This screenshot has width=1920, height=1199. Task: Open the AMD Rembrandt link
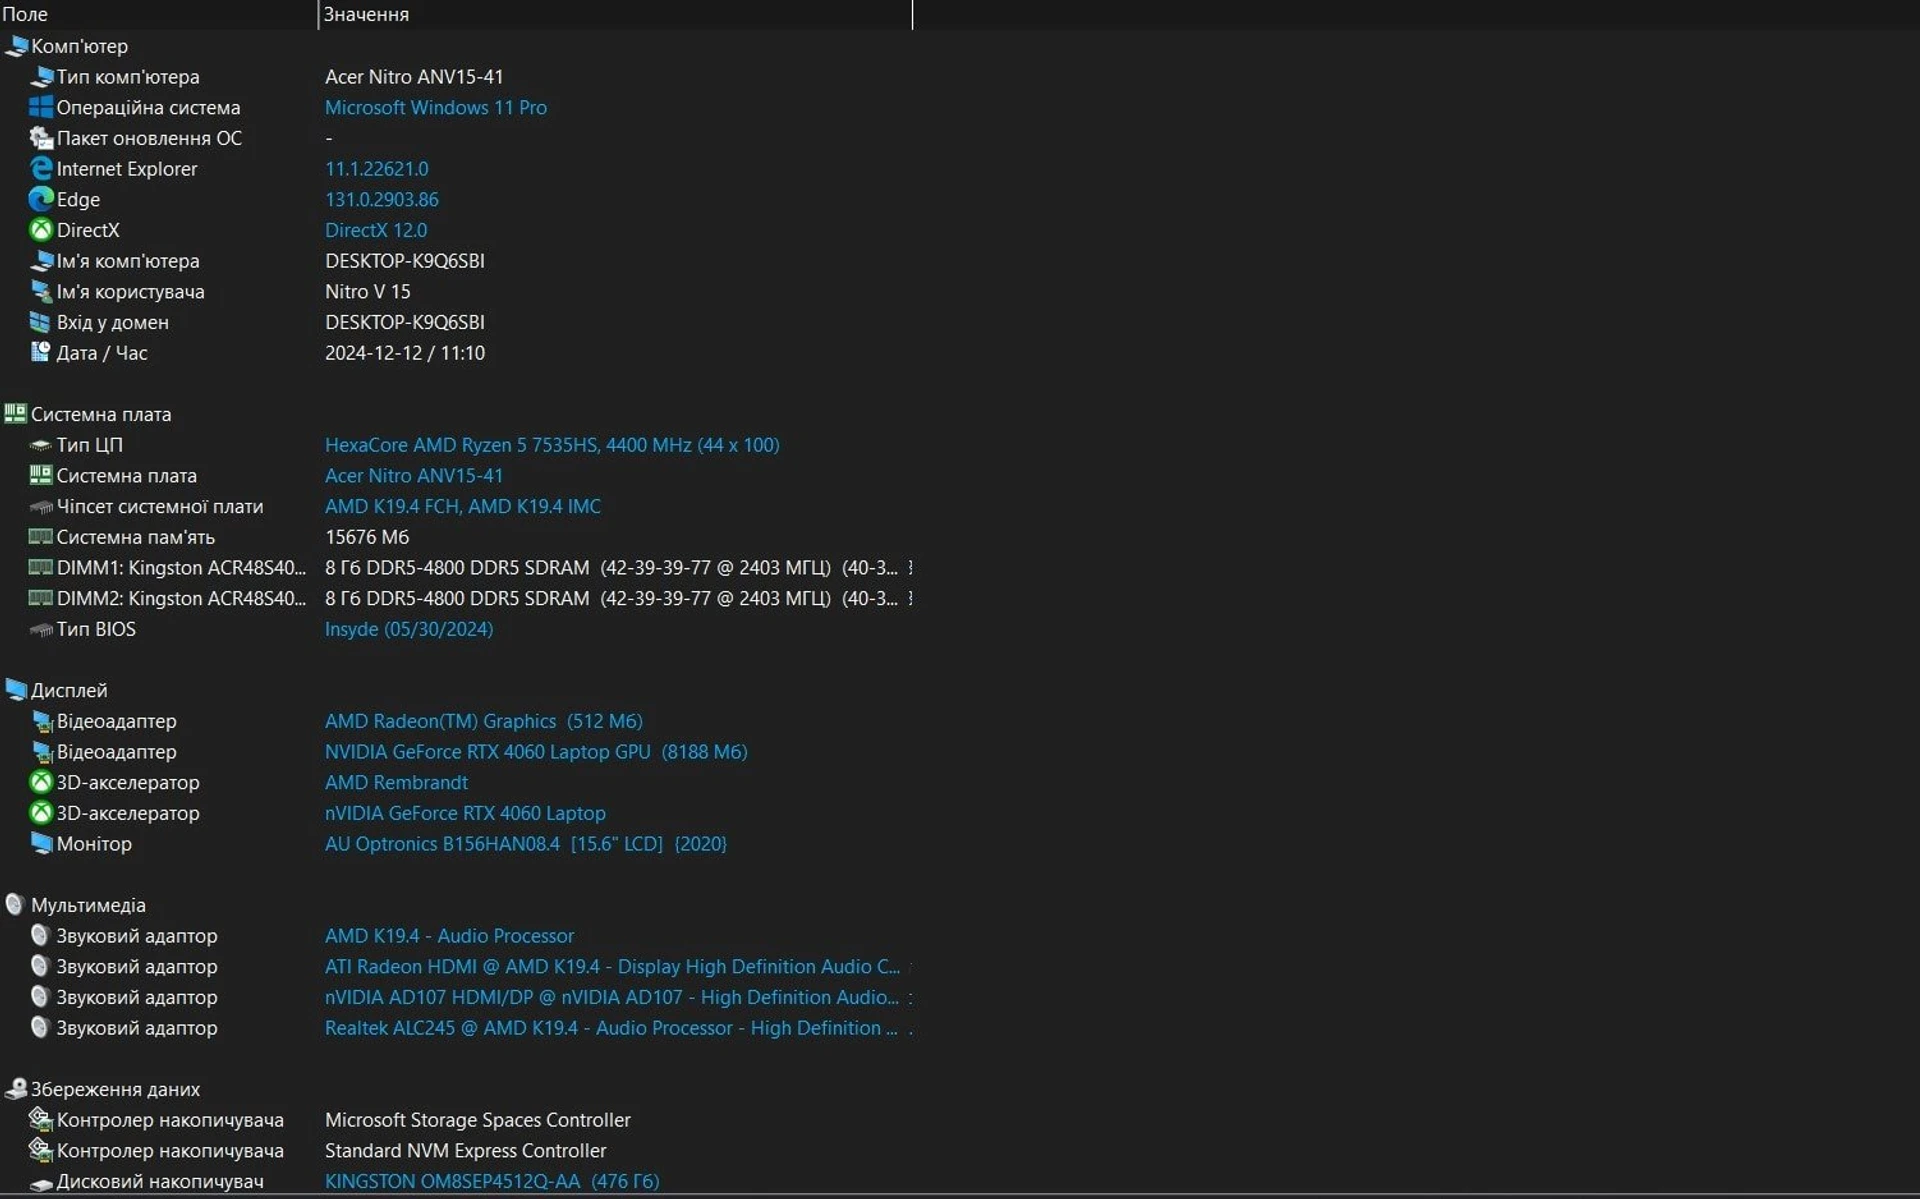tap(396, 782)
